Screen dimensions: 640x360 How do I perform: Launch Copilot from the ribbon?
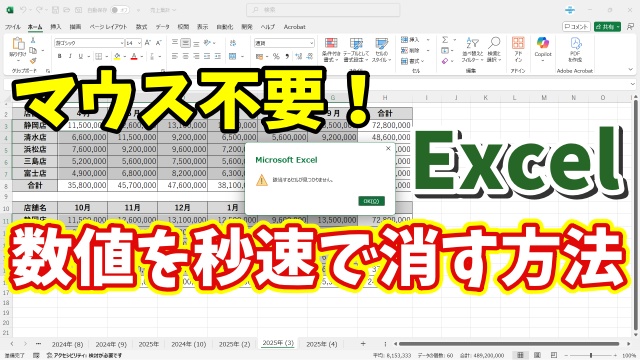[543, 49]
